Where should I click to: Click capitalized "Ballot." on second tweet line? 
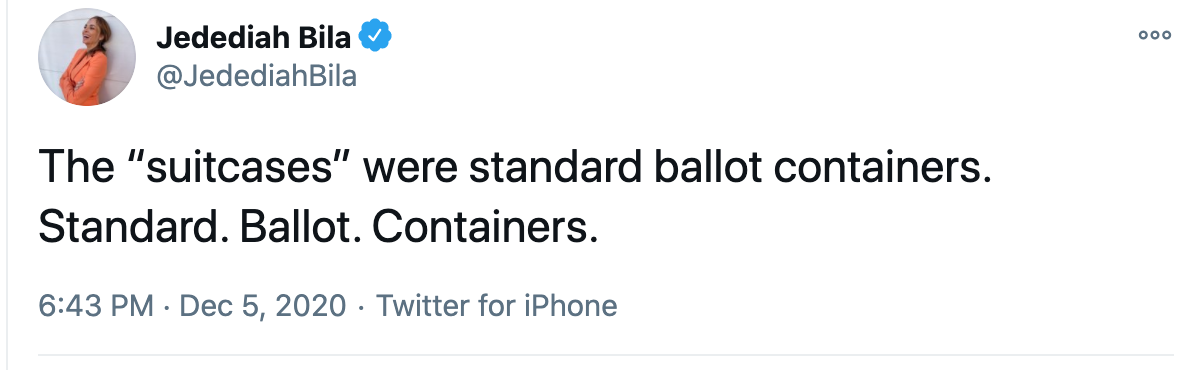coord(300,226)
